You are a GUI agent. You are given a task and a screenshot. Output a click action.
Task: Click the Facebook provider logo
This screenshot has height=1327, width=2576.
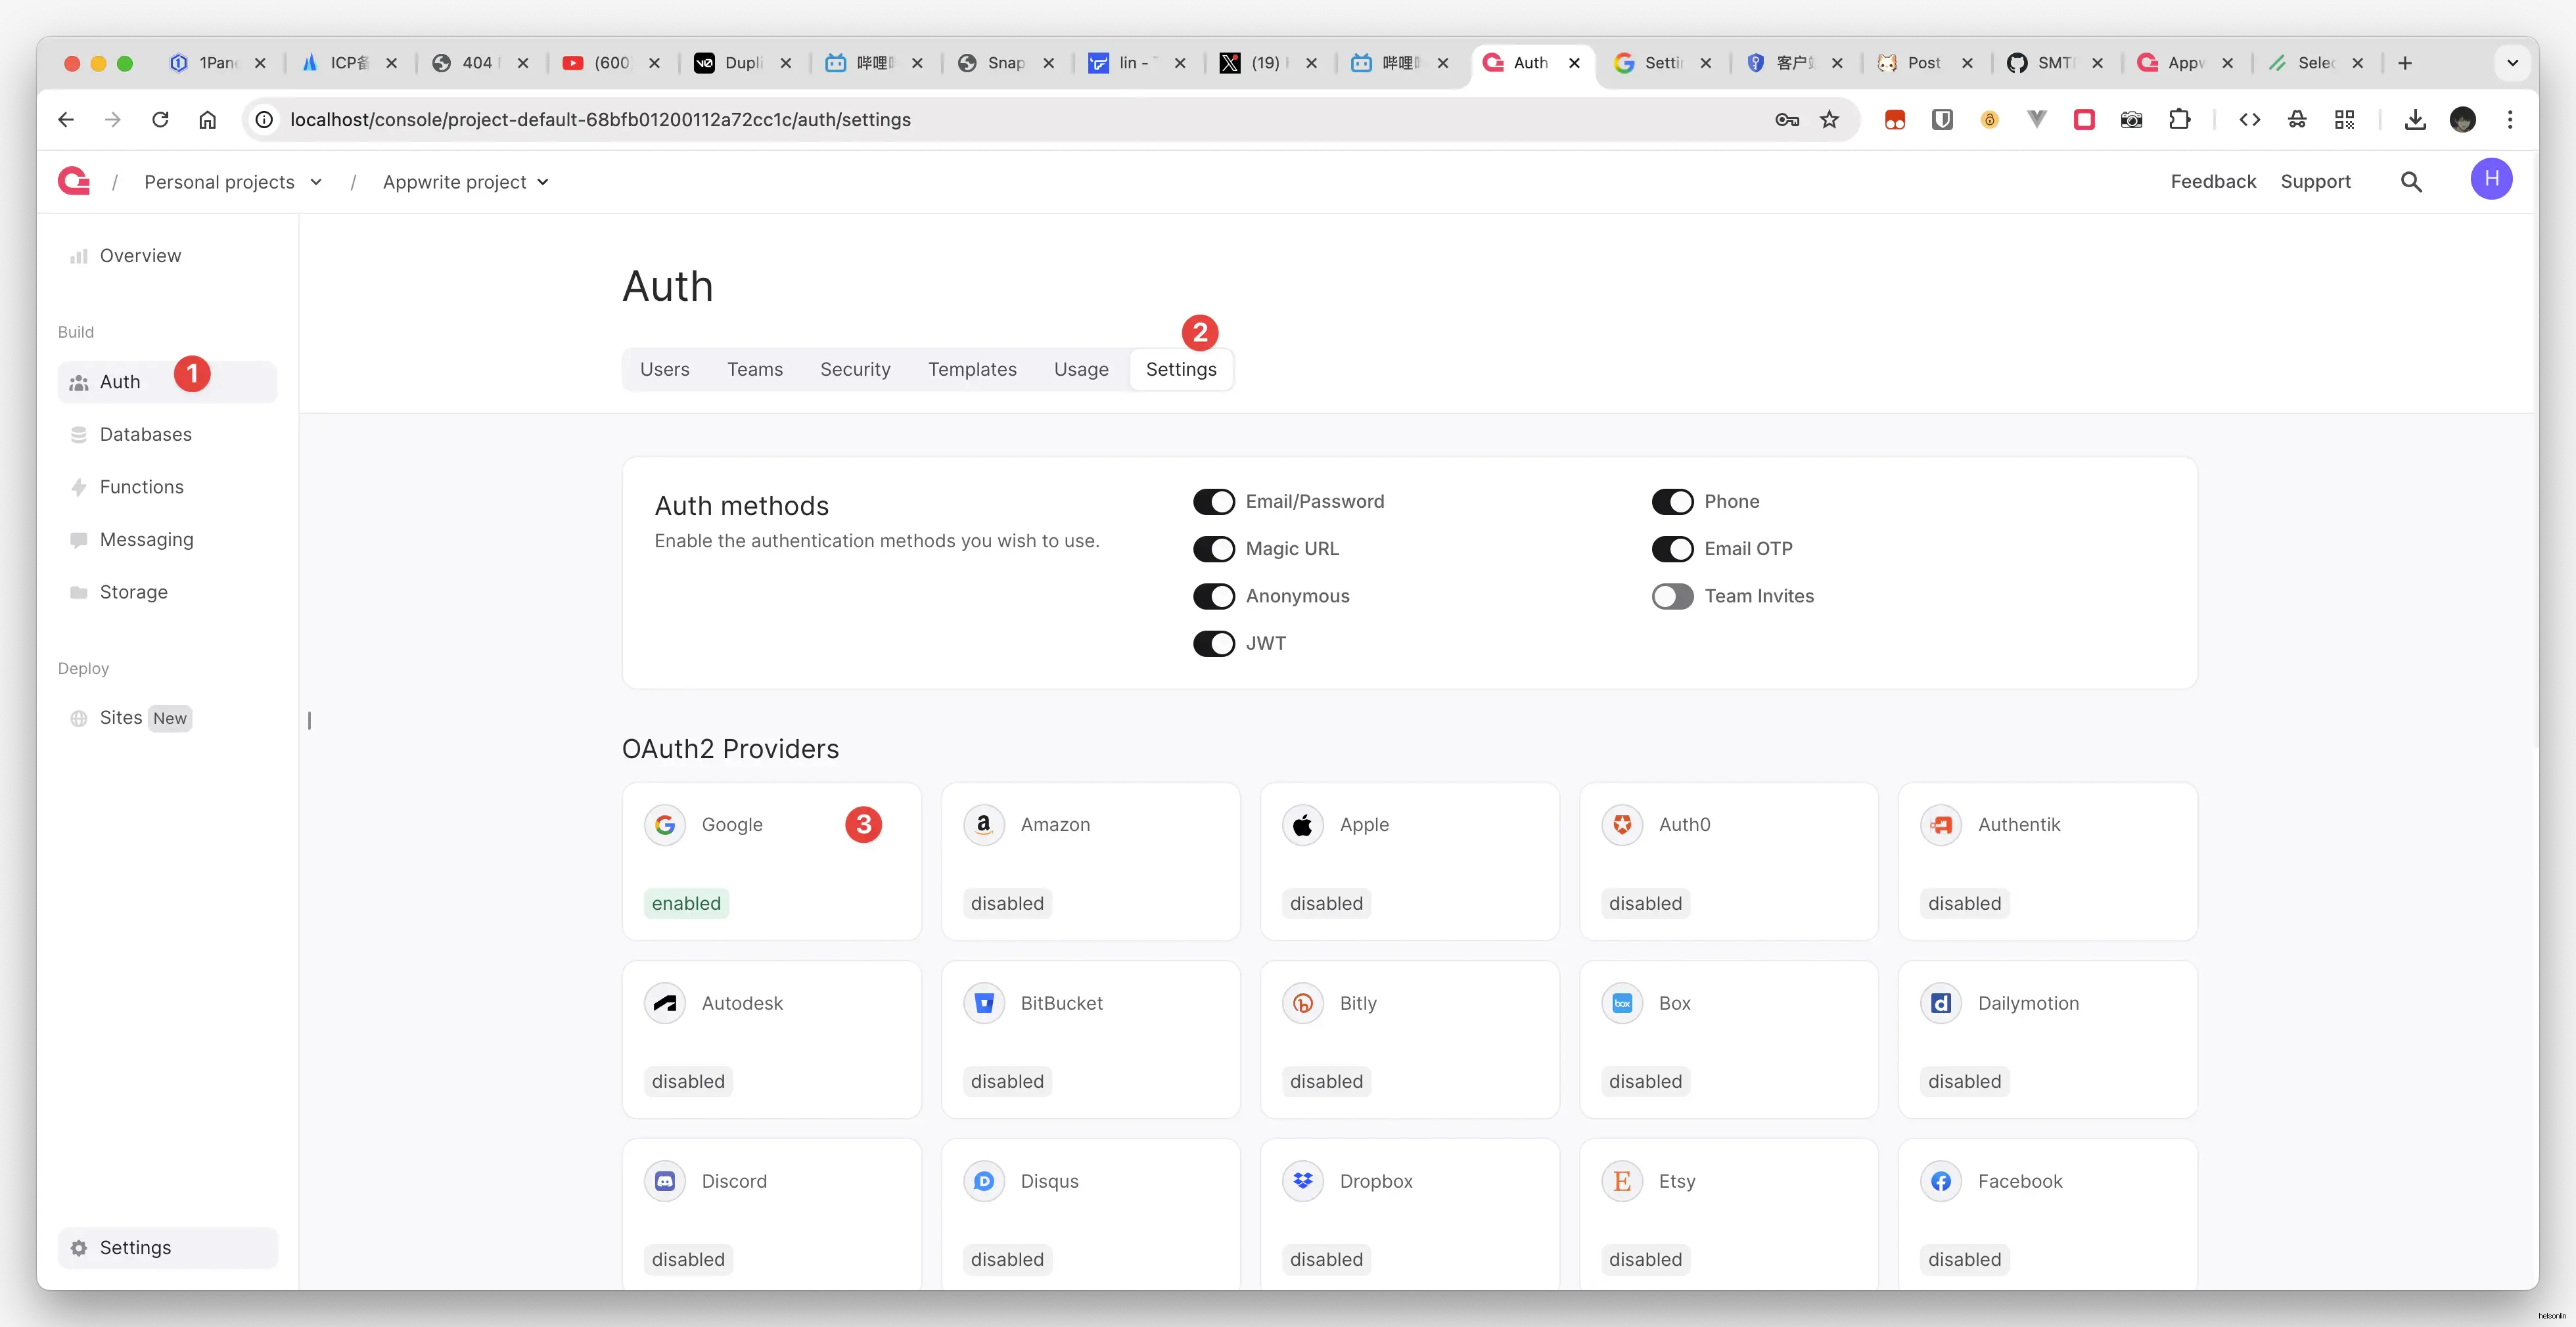[1941, 1181]
